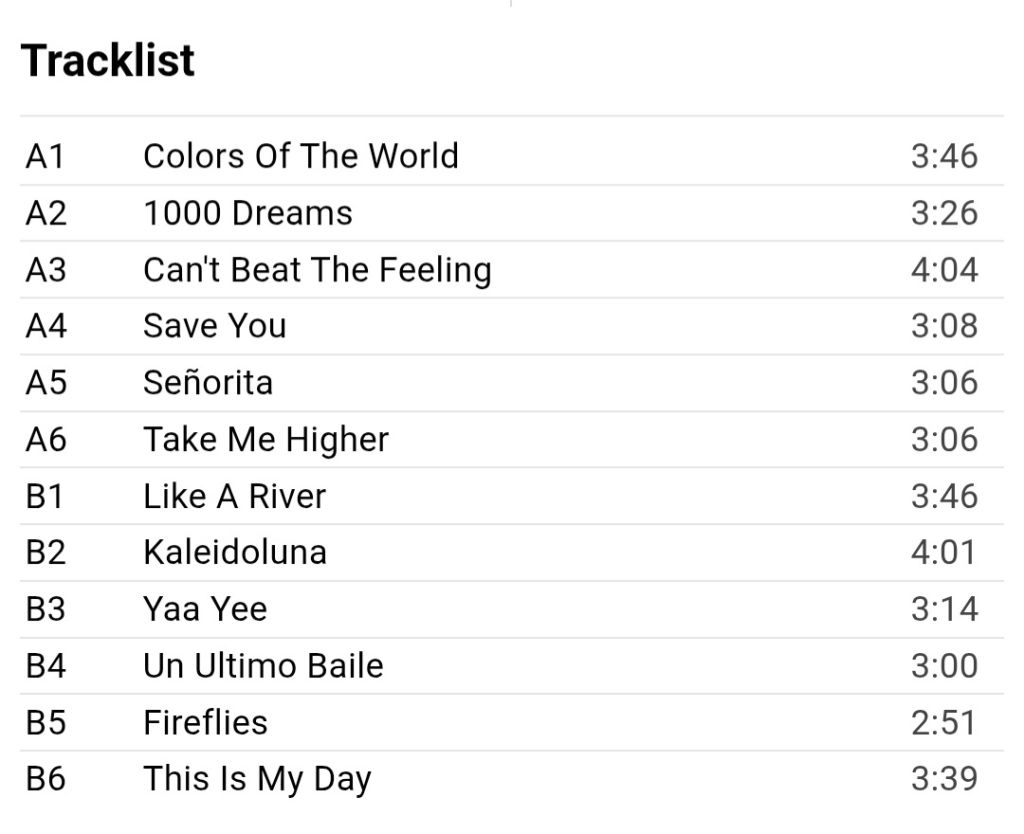Click Can't Beat The Feeling track title

[x=317, y=270]
